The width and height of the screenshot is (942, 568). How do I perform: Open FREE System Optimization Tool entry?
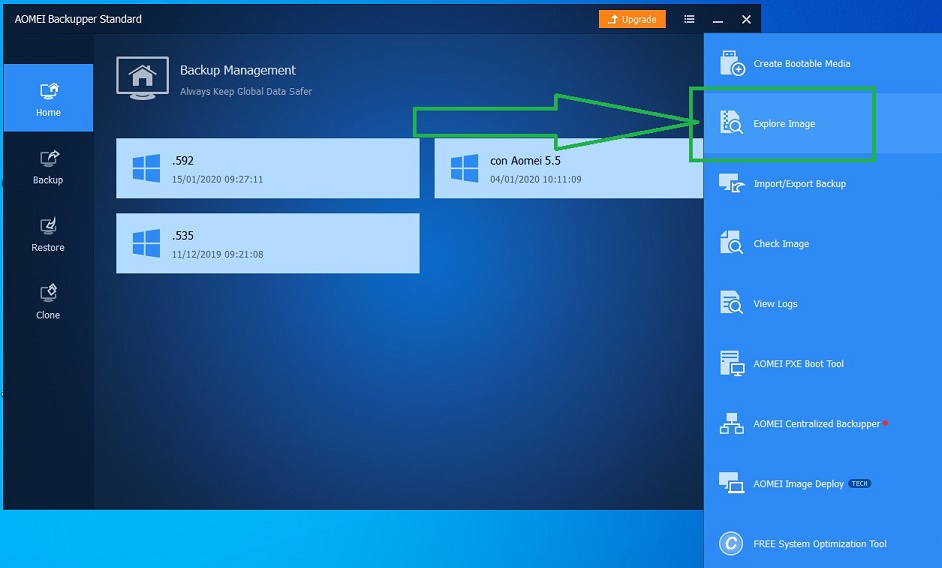[x=820, y=544]
